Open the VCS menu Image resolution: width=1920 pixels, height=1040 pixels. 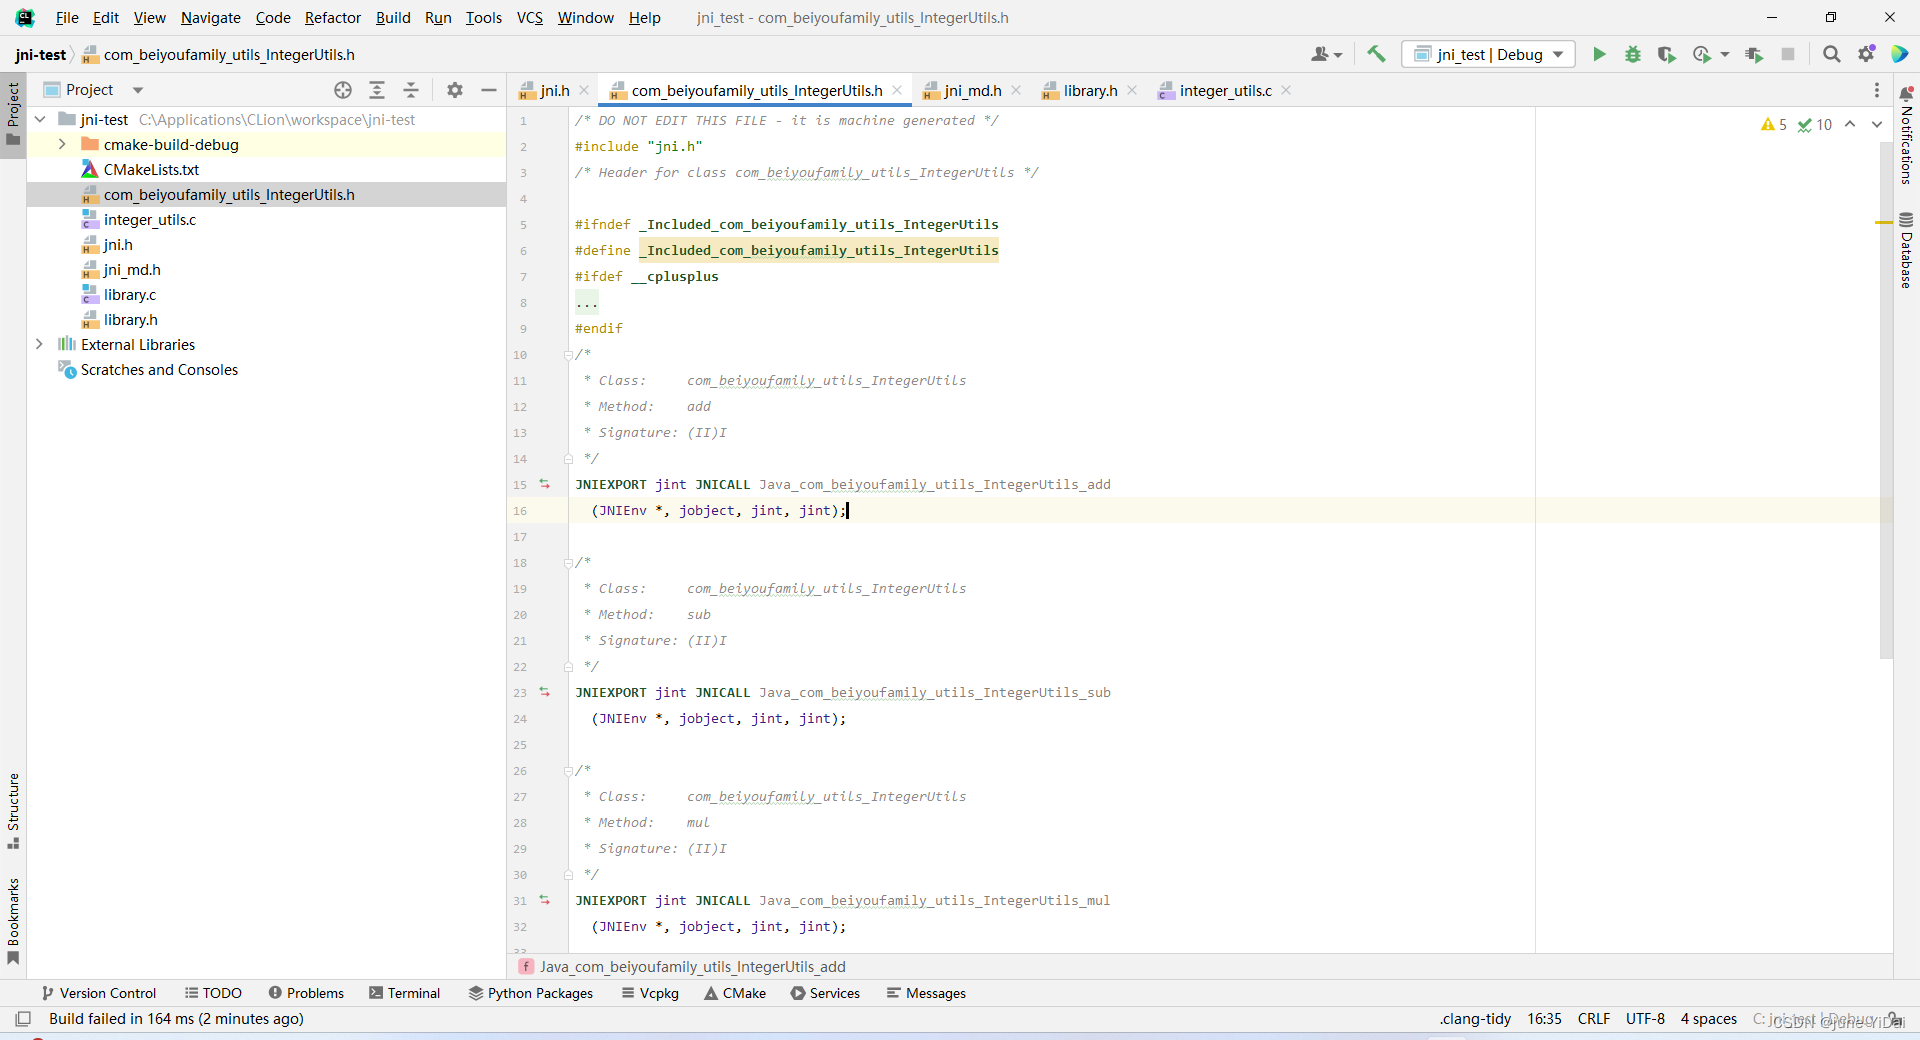tap(530, 17)
